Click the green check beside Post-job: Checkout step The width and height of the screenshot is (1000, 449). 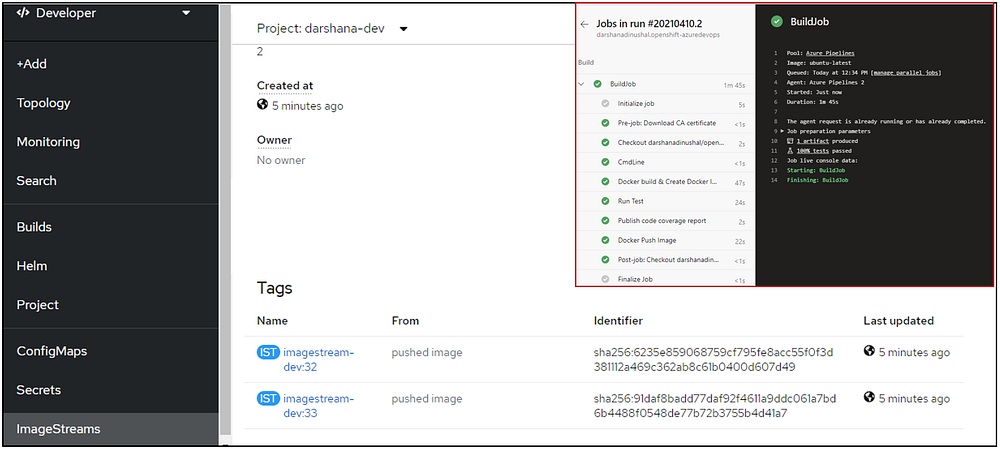pos(605,260)
